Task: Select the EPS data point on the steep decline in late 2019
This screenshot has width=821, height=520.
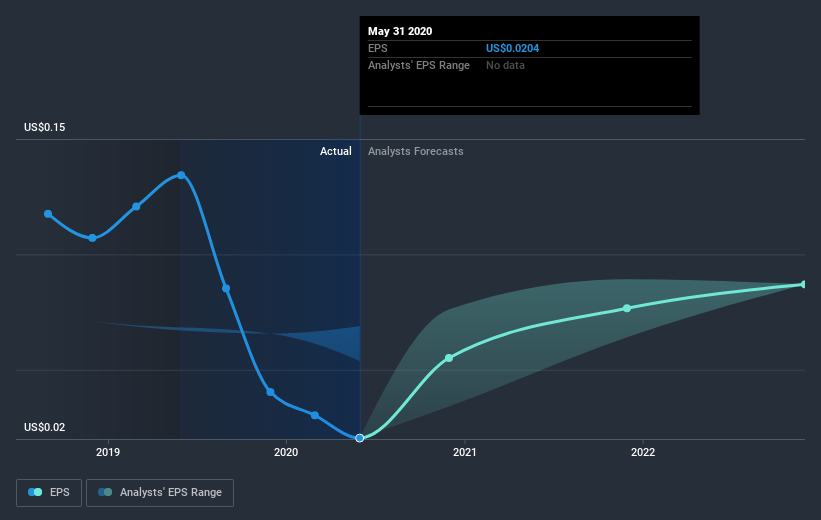Action: (226, 289)
